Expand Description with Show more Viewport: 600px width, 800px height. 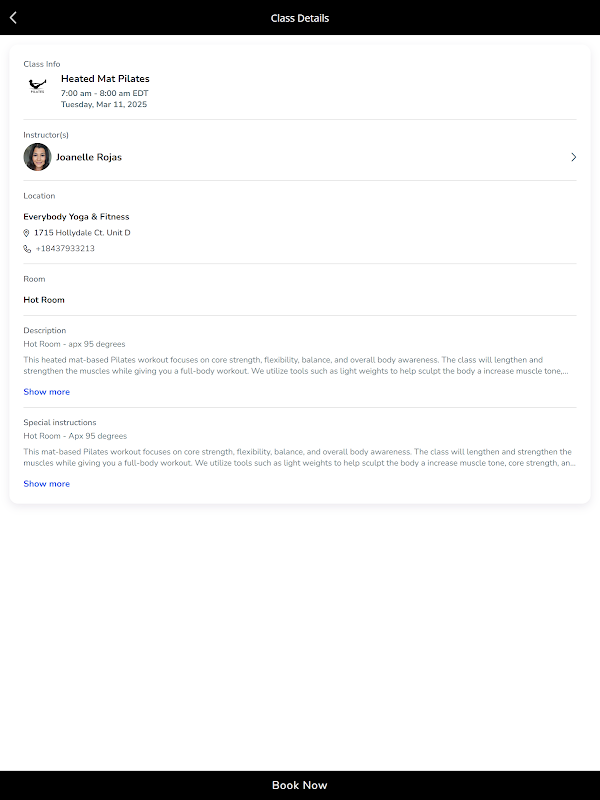46,392
